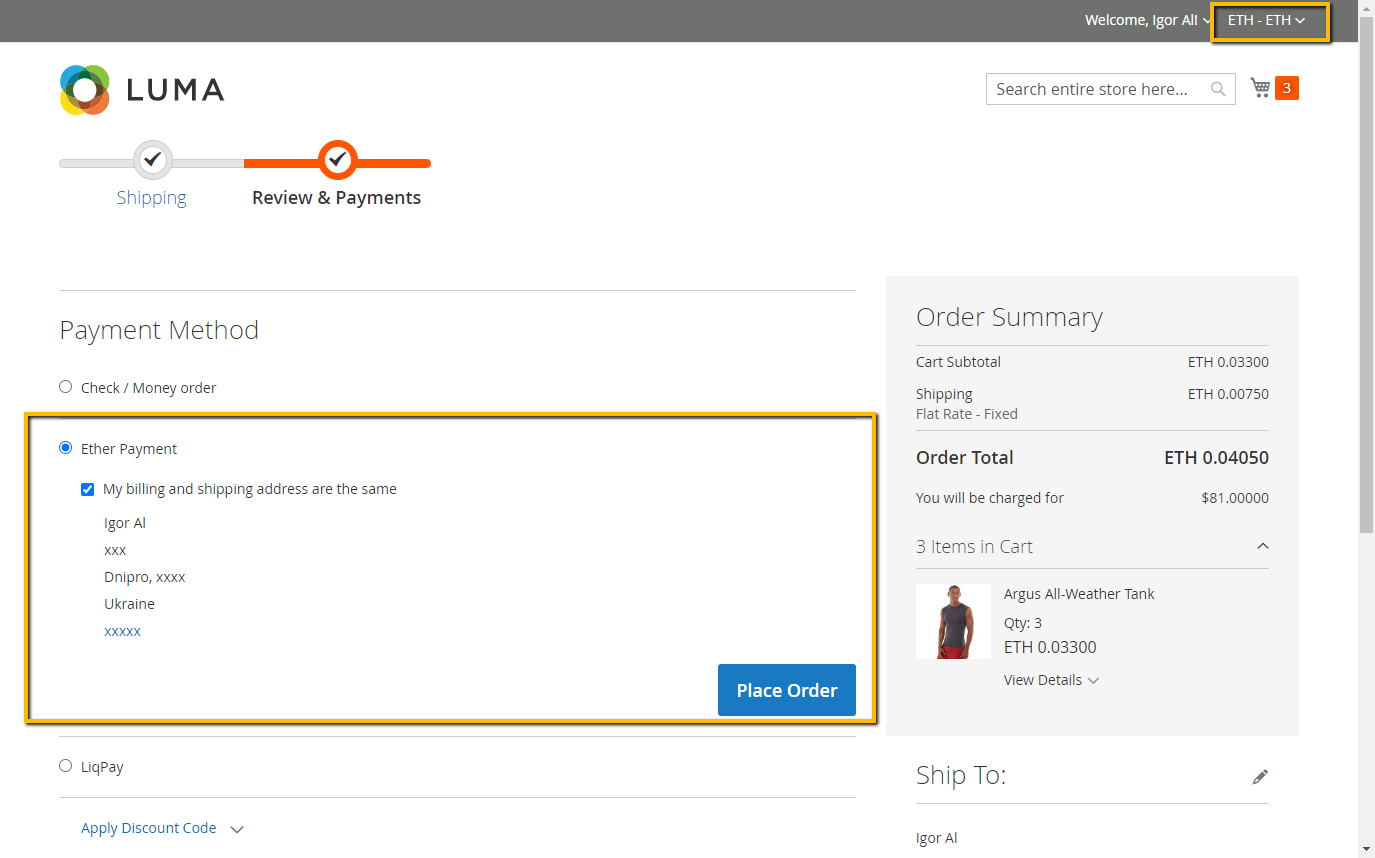Select Check / Money order payment method
Viewport: 1375px width, 858px height.
(x=66, y=387)
